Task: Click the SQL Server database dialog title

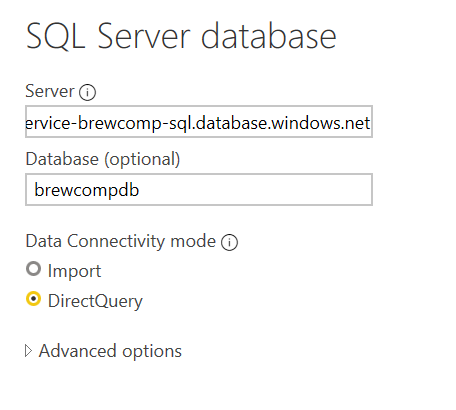Action: click(181, 36)
